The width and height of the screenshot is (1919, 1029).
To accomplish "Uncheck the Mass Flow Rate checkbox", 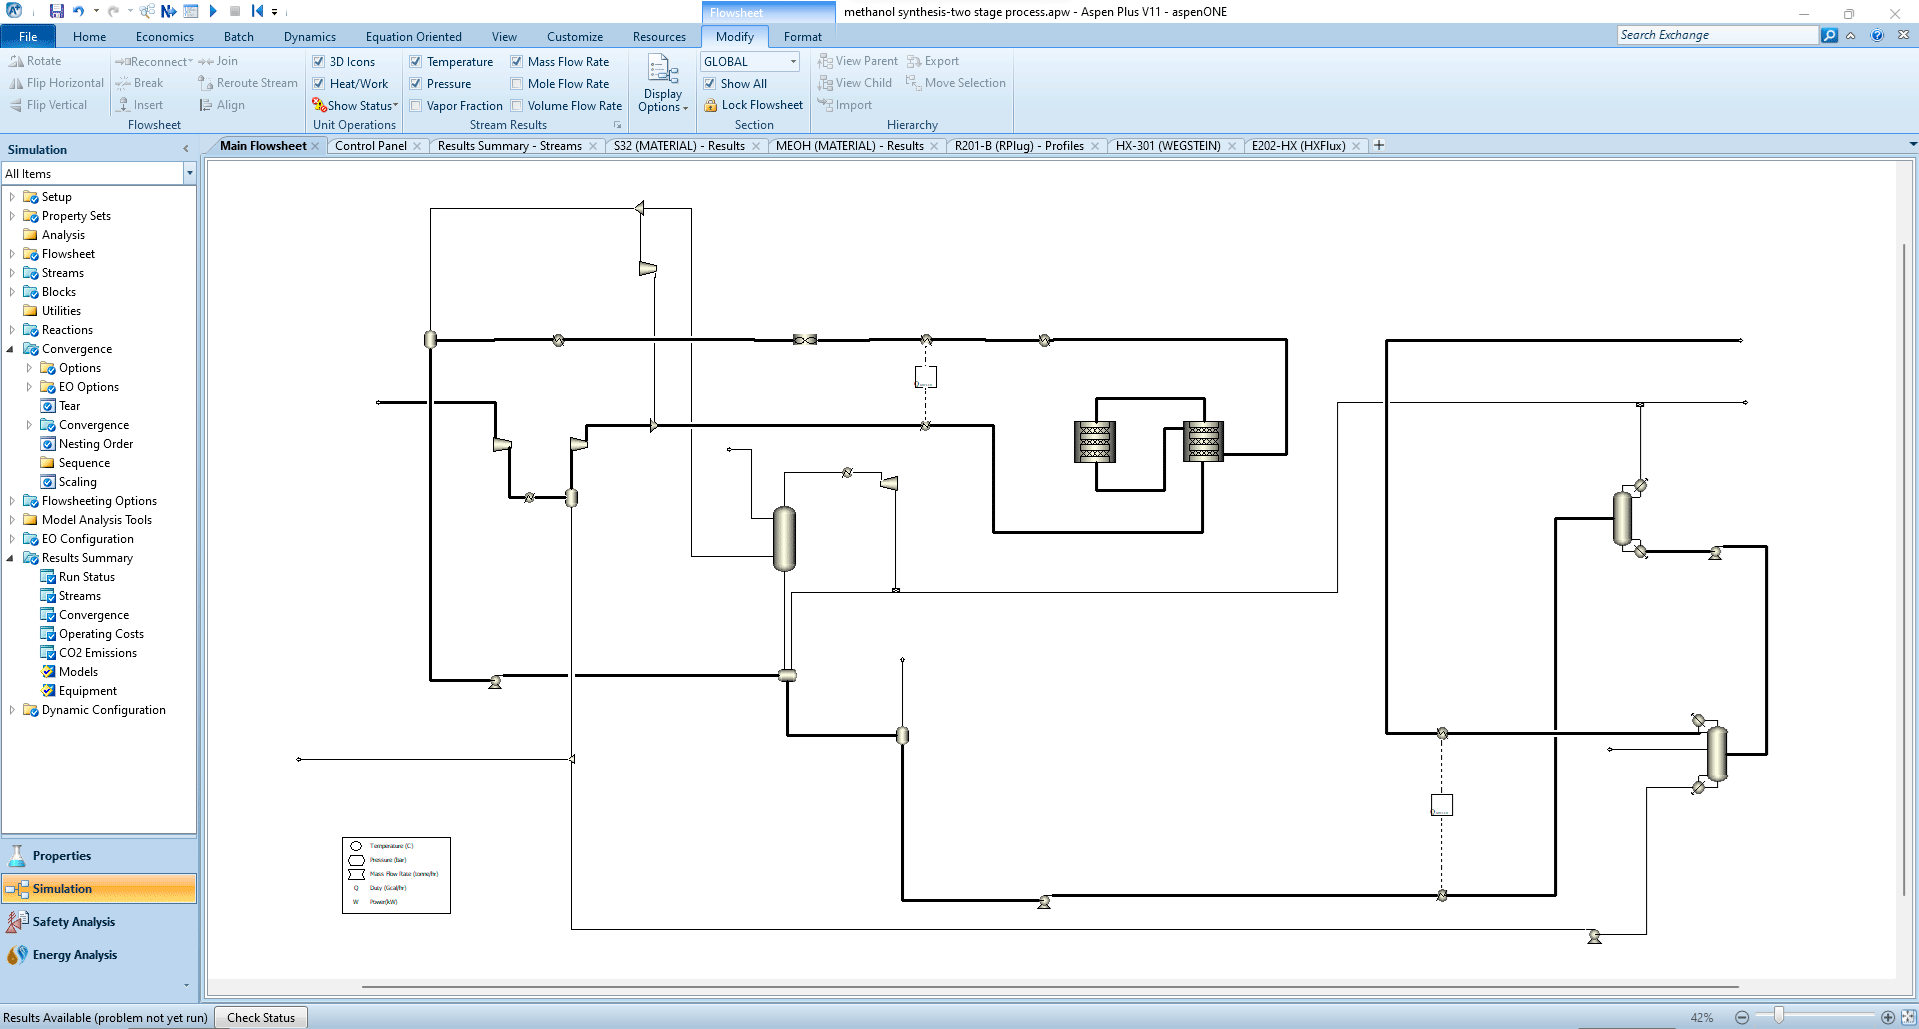I will (517, 62).
